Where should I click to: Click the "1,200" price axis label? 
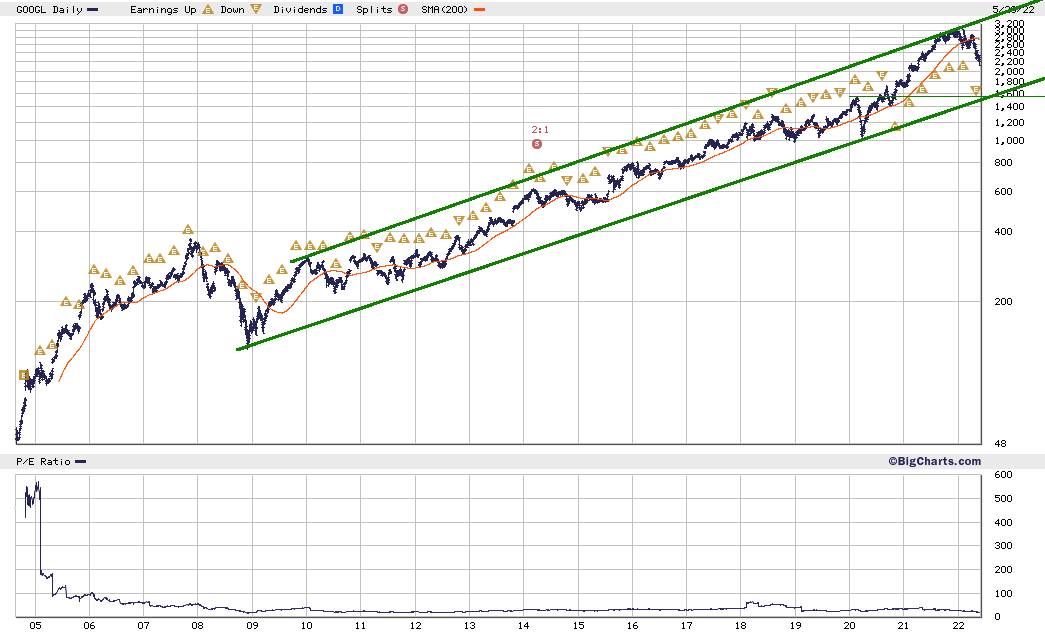click(1009, 123)
